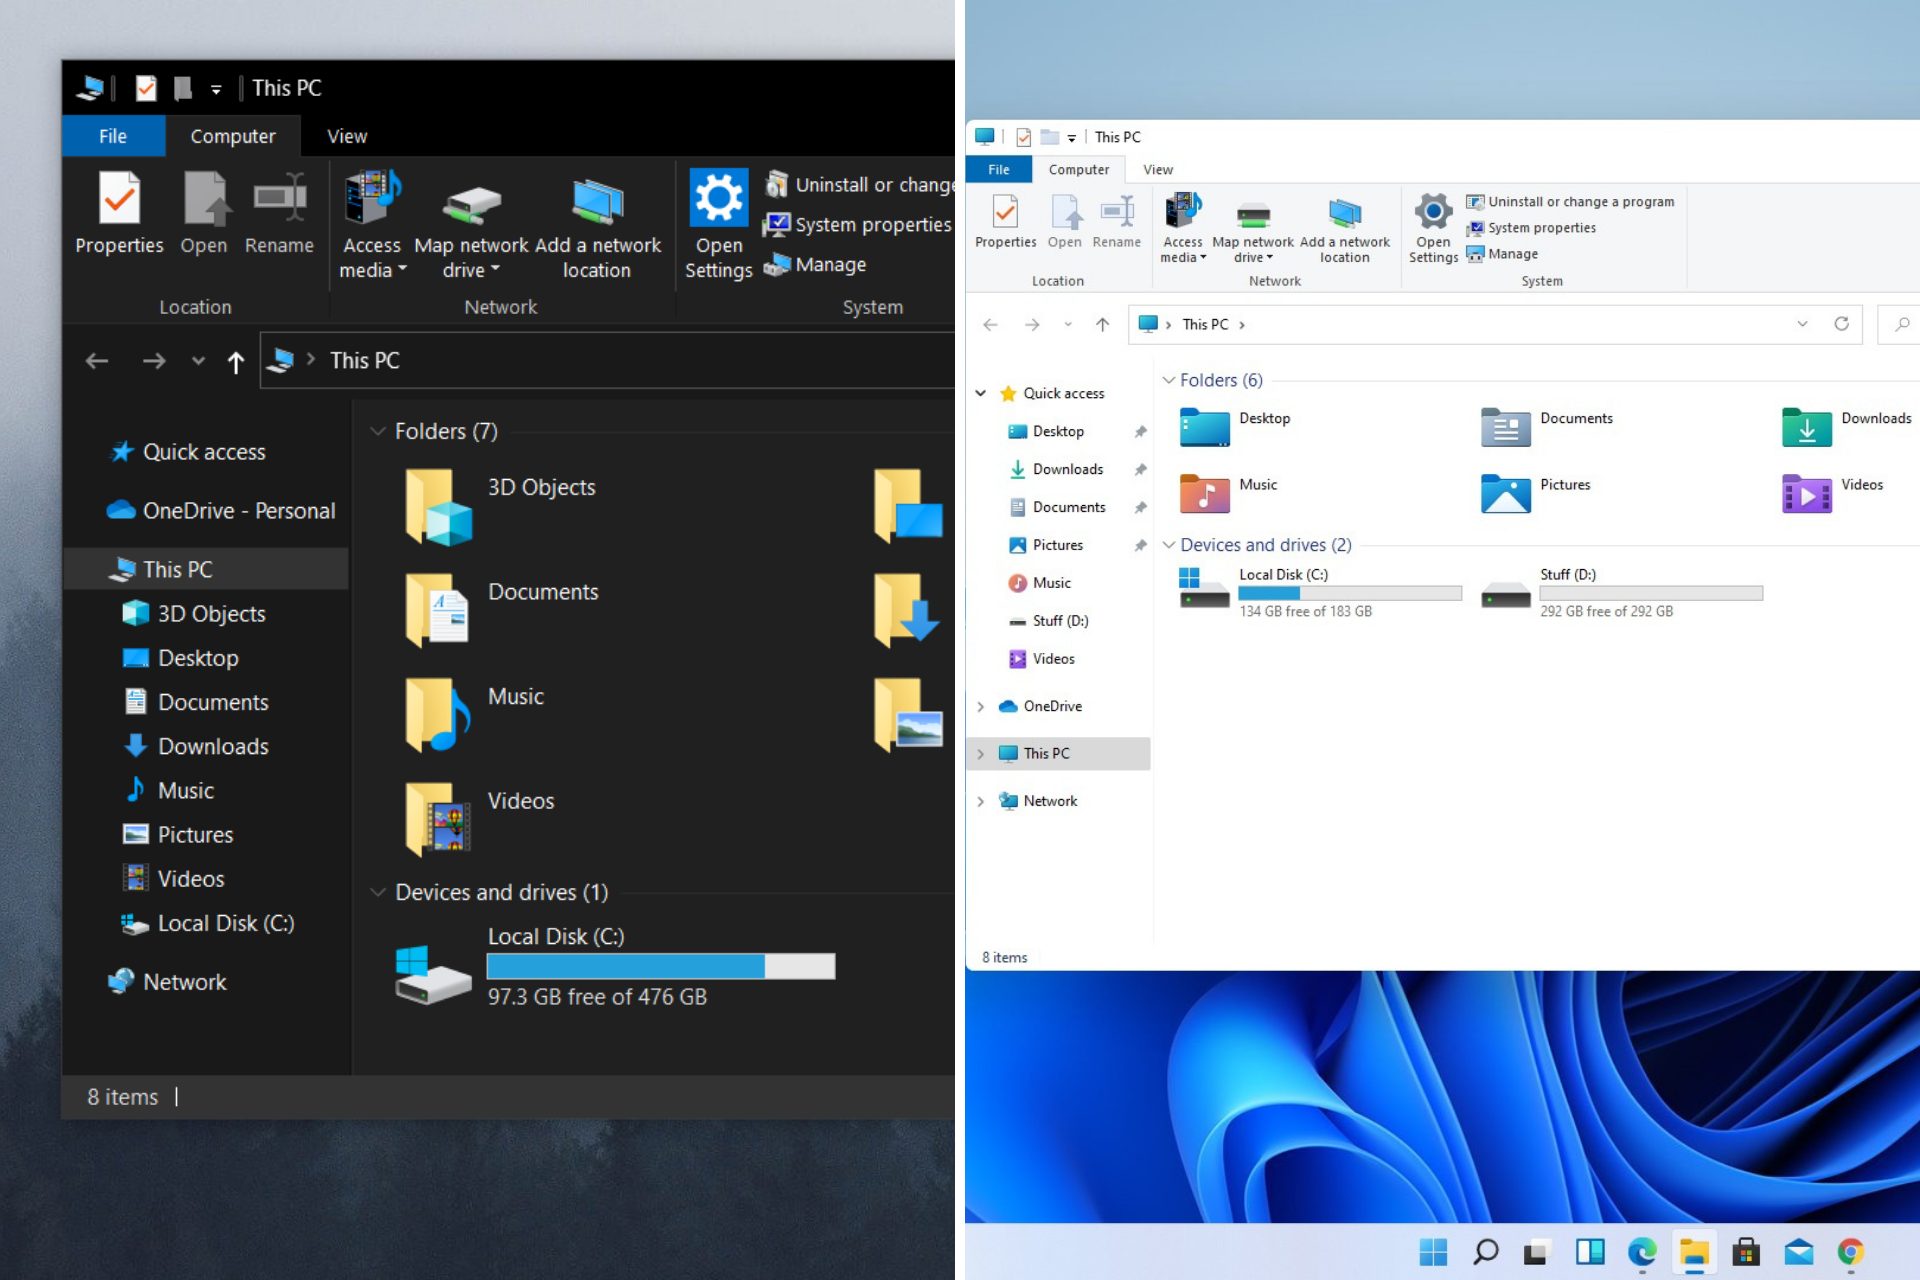The height and width of the screenshot is (1280, 1920).
Task: Collapse Quick access tree in light window
Action: pyautogui.click(x=981, y=393)
